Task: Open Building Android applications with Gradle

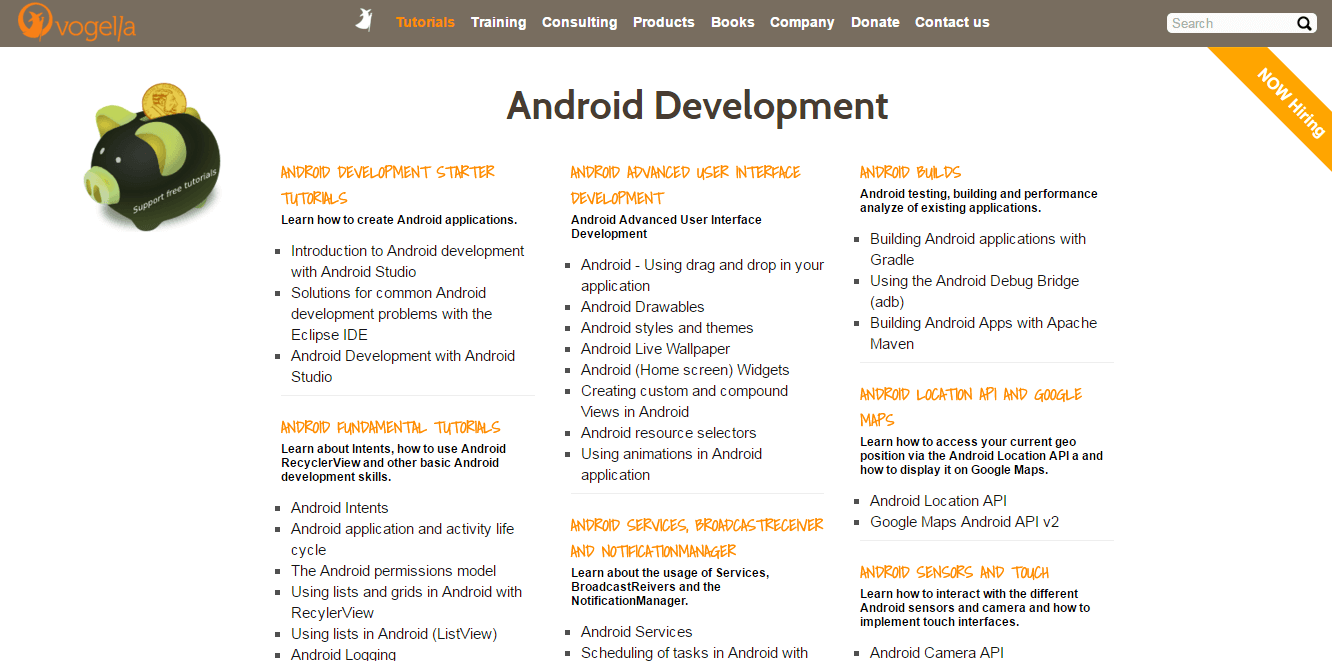Action: (x=978, y=249)
